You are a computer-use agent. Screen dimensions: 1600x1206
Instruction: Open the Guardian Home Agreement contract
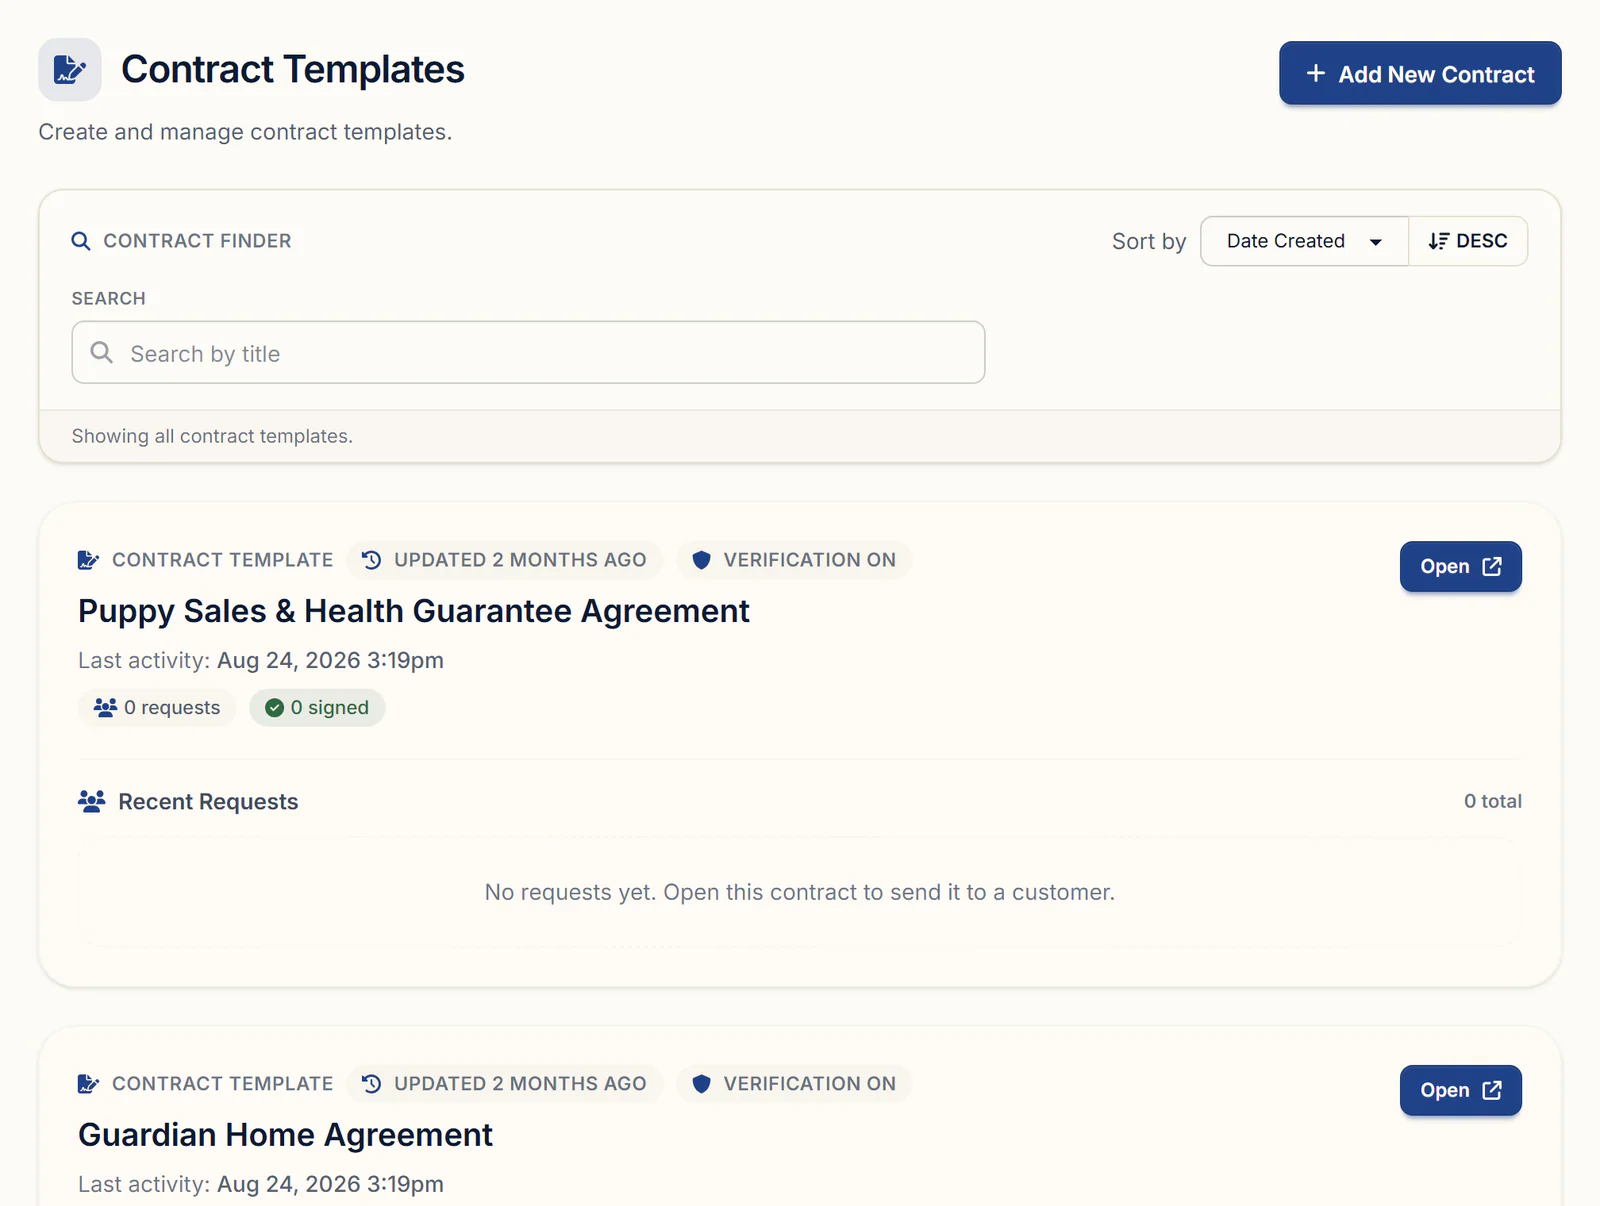(x=1460, y=1090)
